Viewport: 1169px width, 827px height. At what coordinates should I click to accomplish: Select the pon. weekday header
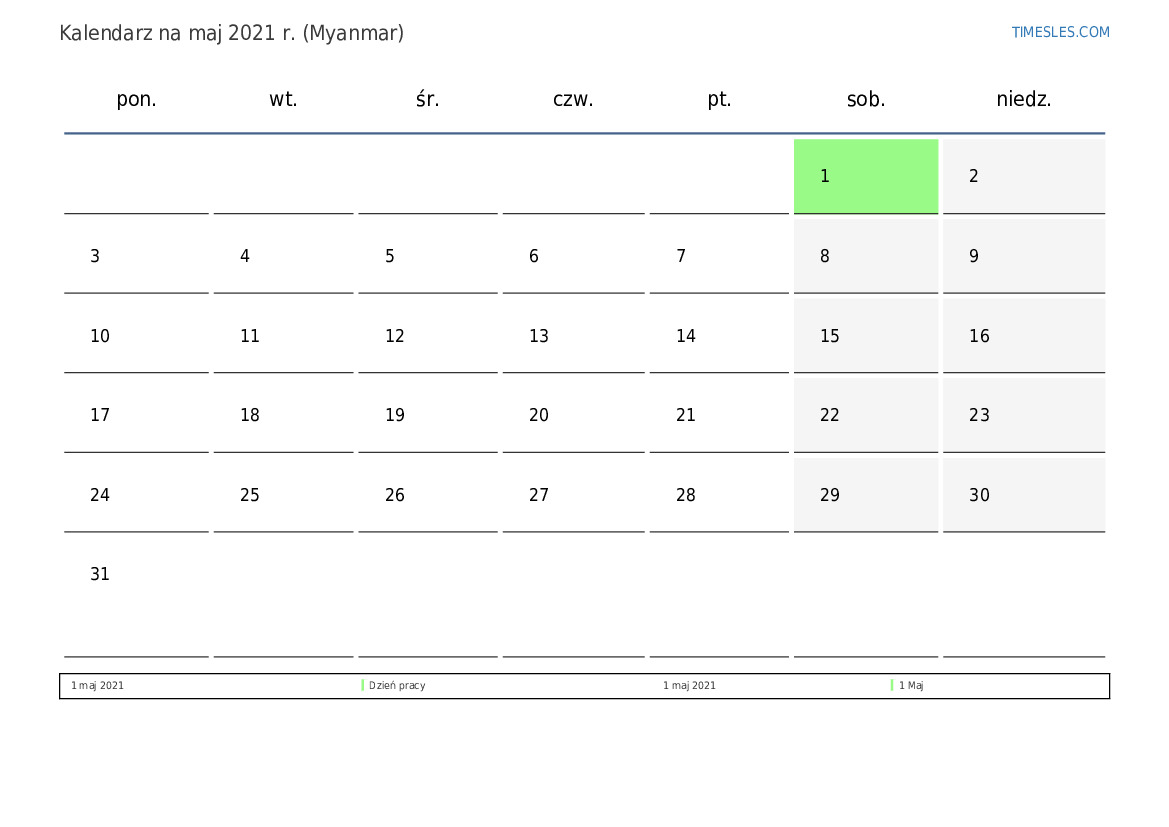click(x=136, y=99)
